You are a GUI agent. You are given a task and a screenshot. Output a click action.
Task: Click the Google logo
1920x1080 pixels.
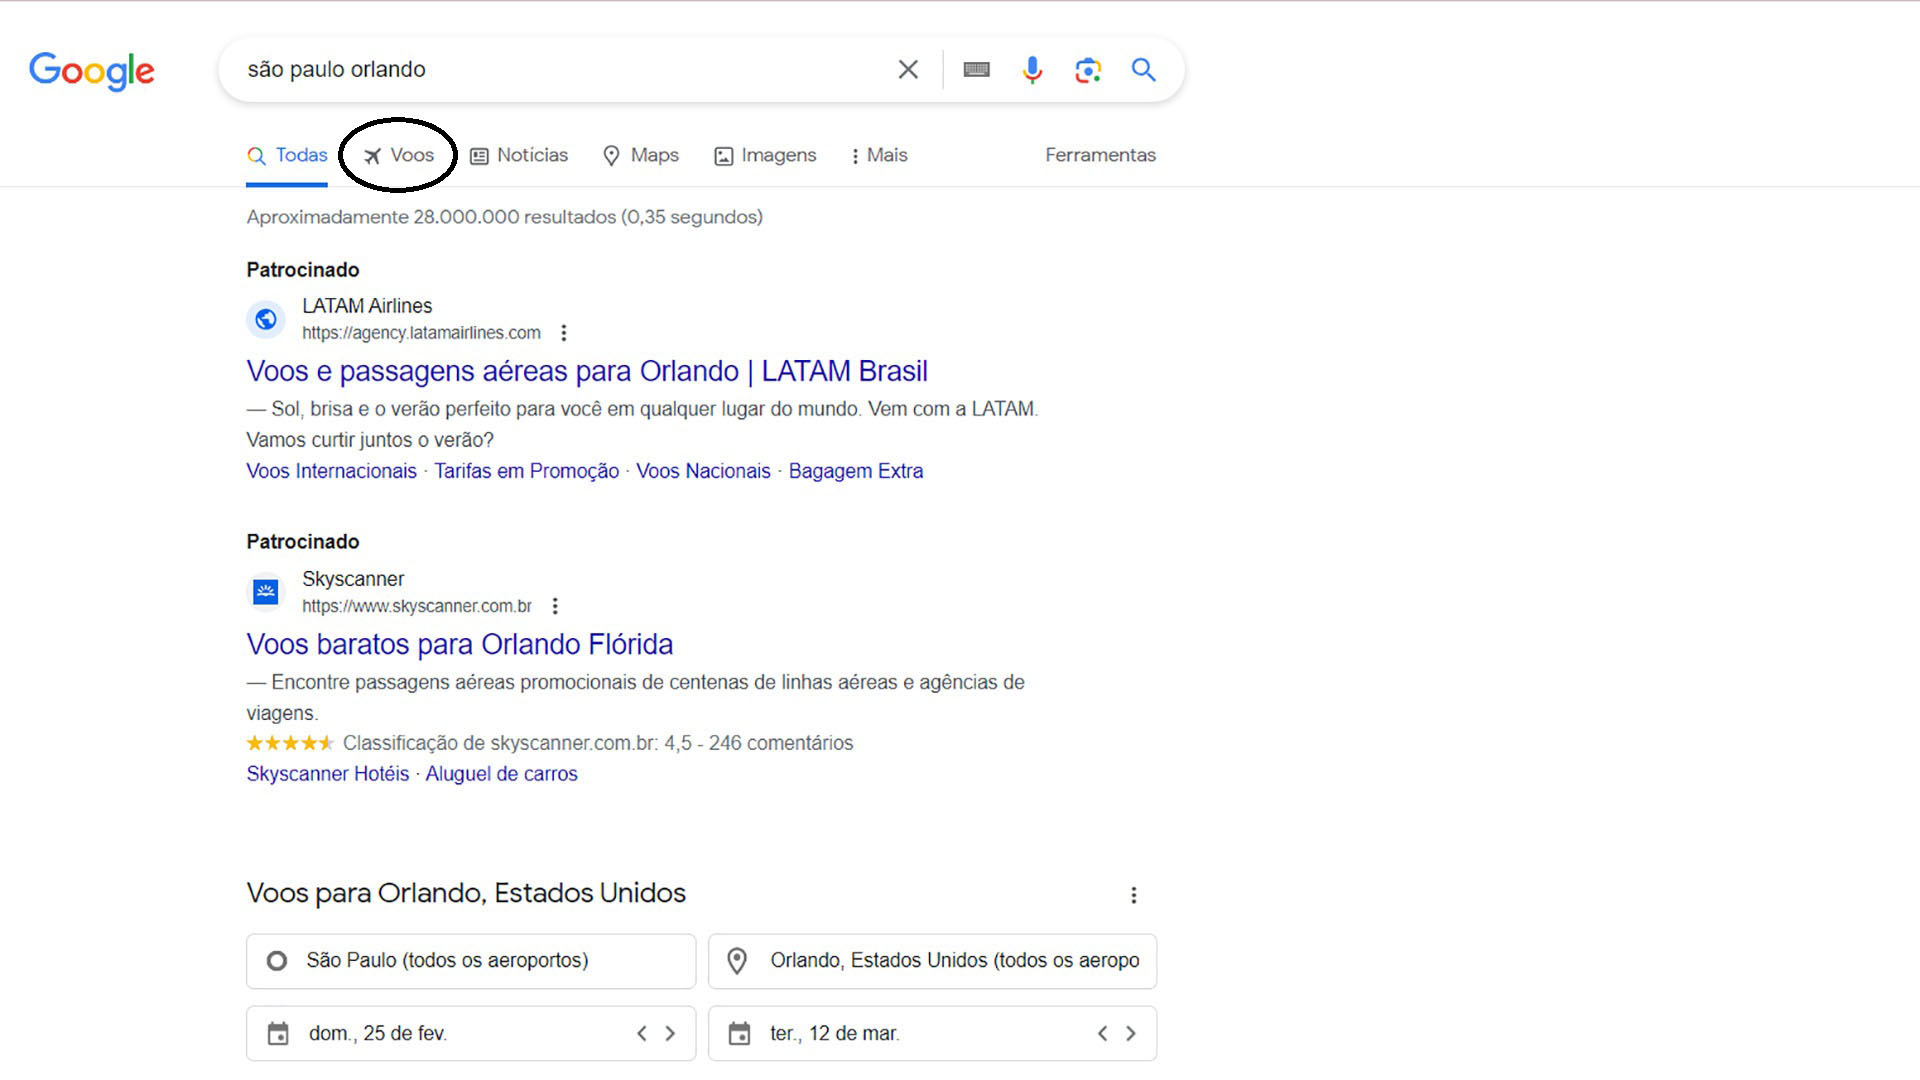pyautogui.click(x=91, y=71)
